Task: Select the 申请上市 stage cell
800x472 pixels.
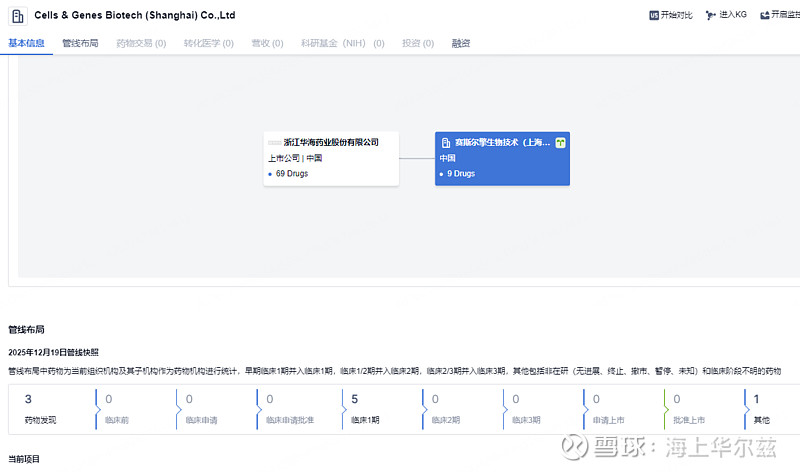Action: 623,409
